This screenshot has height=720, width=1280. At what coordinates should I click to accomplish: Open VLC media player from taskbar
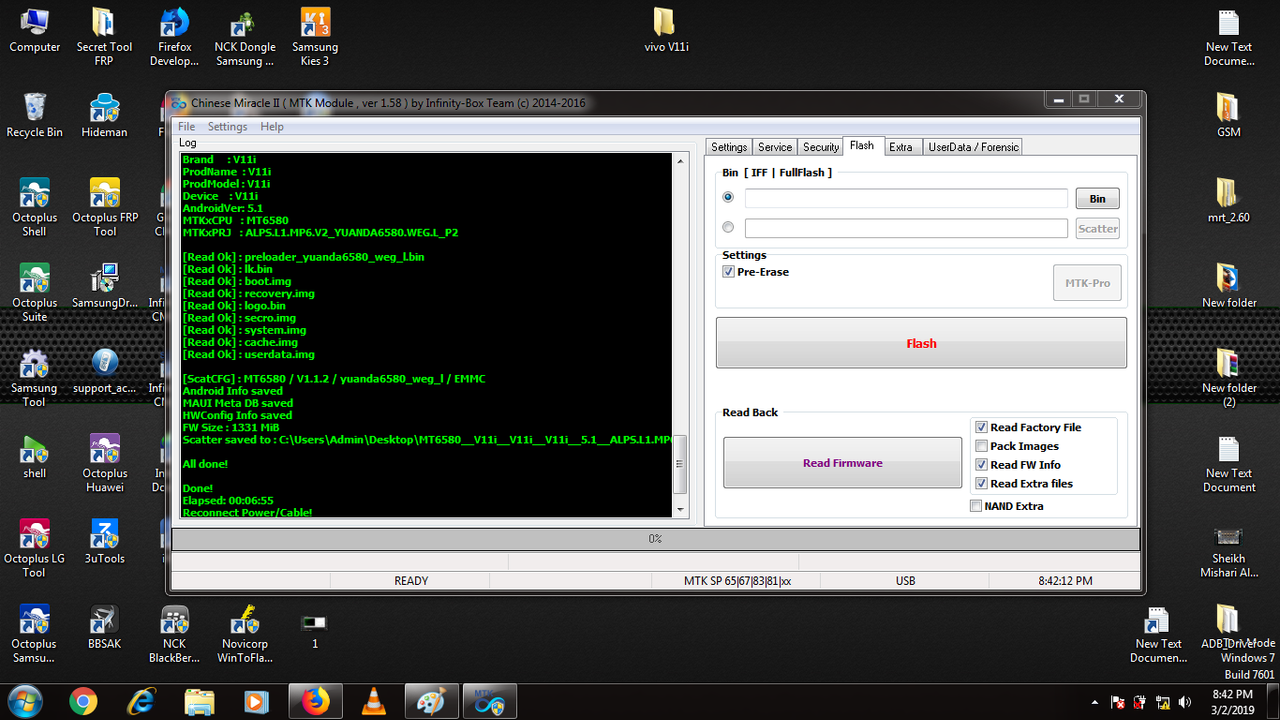click(373, 702)
